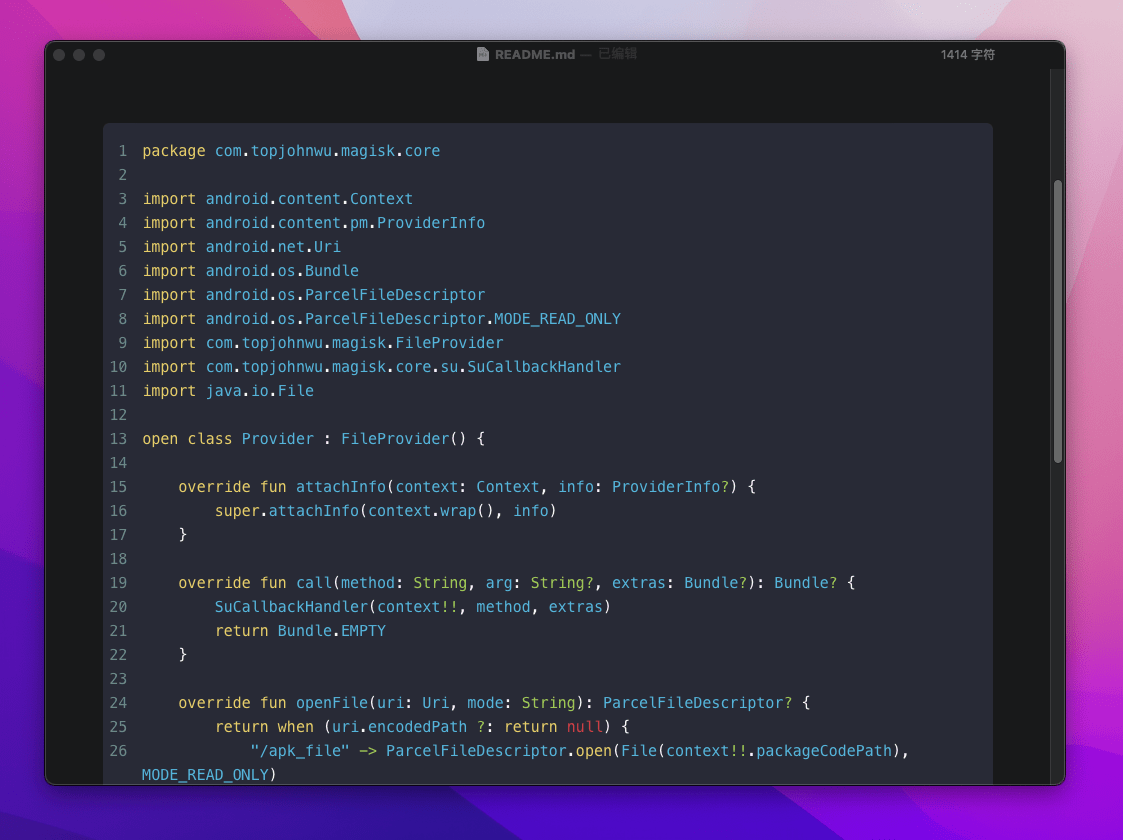Click 'packageCodePath' on line 26

[824, 751]
